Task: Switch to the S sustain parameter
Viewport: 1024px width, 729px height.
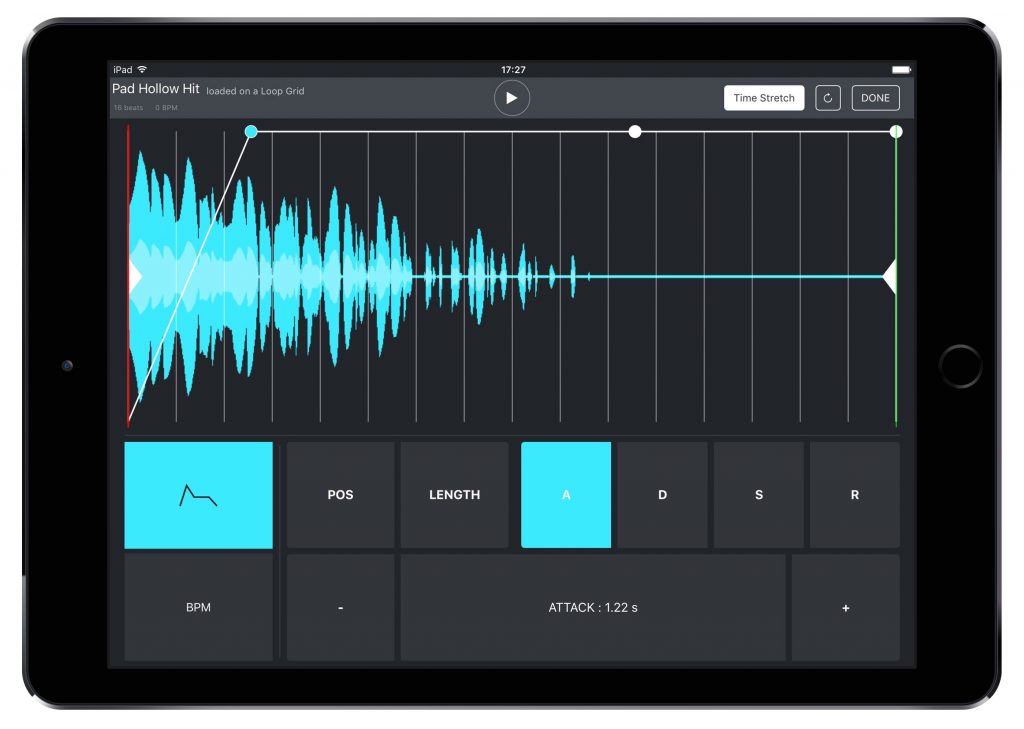Action: click(758, 495)
